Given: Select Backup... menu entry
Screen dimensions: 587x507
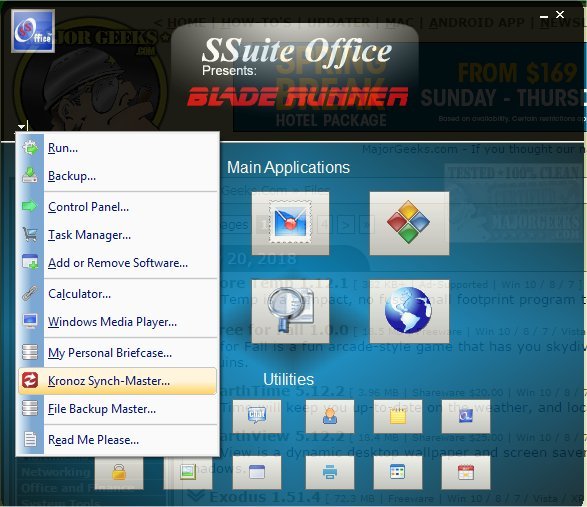Looking at the screenshot, I should point(117,176).
